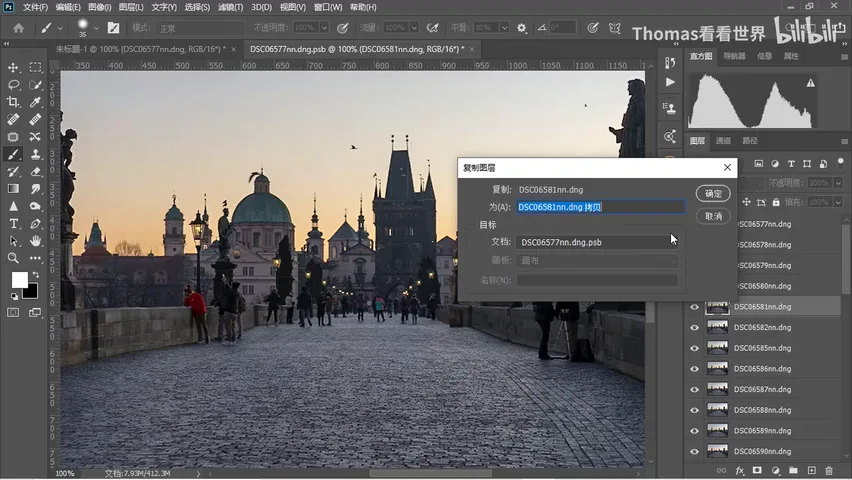This screenshot has width=852, height=480.
Task: Select the Hand tool
Action: click(35, 241)
